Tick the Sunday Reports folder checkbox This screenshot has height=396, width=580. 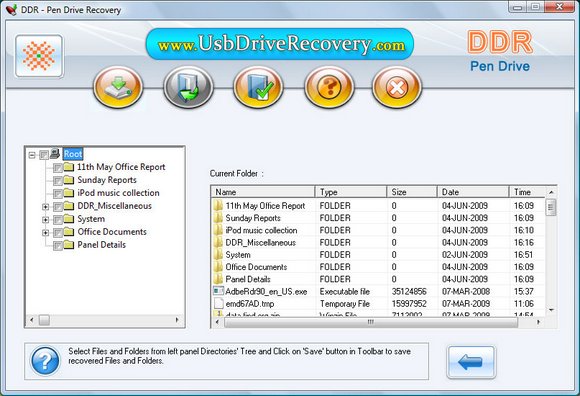pyautogui.click(x=58, y=180)
